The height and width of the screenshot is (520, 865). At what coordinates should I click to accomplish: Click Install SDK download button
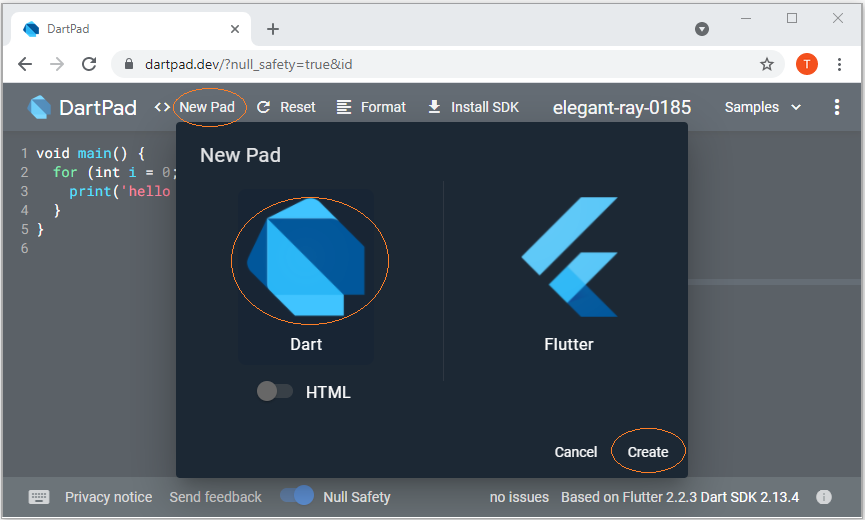pyautogui.click(x=474, y=107)
